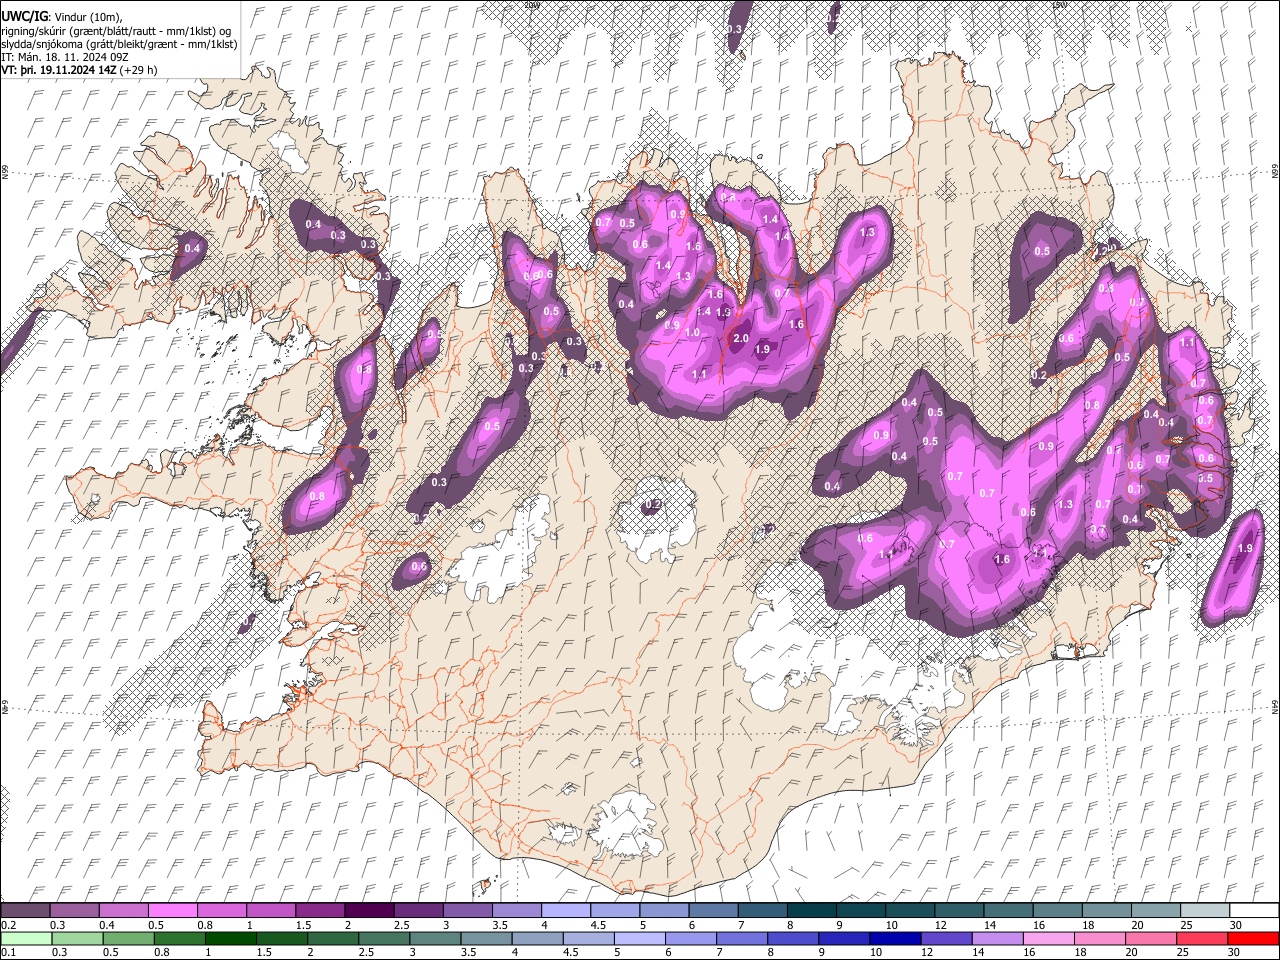The image size is (1280, 960).
Task: Select the 'IT: Mán. 18. 11. 2024 09Z' line
Action: [67, 57]
